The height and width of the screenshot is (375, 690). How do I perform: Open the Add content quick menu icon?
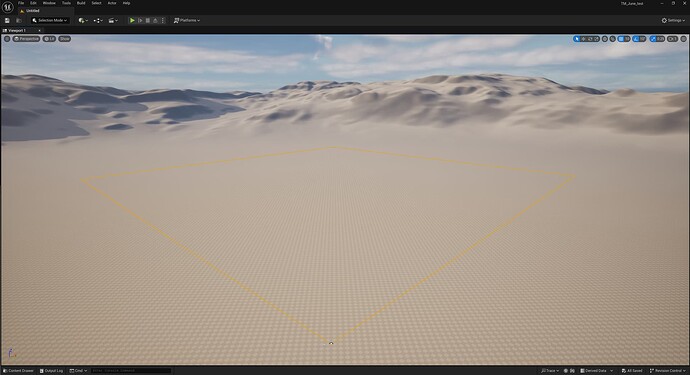pos(83,20)
